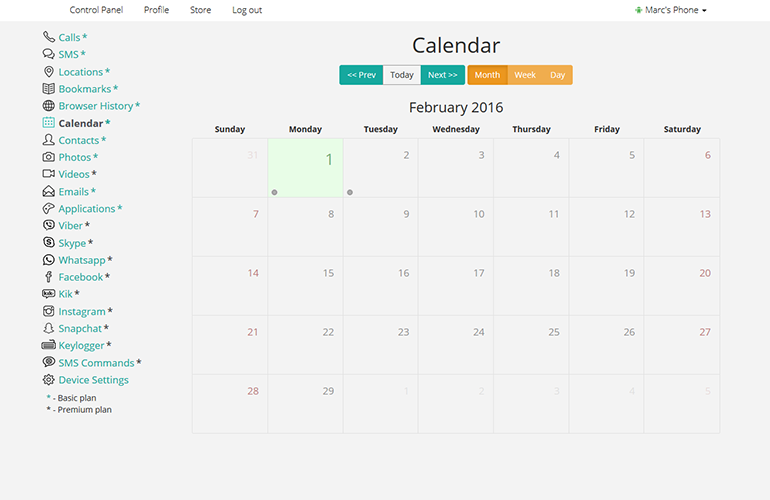Click the Bookmarks book icon
770x500 pixels.
click(x=49, y=88)
